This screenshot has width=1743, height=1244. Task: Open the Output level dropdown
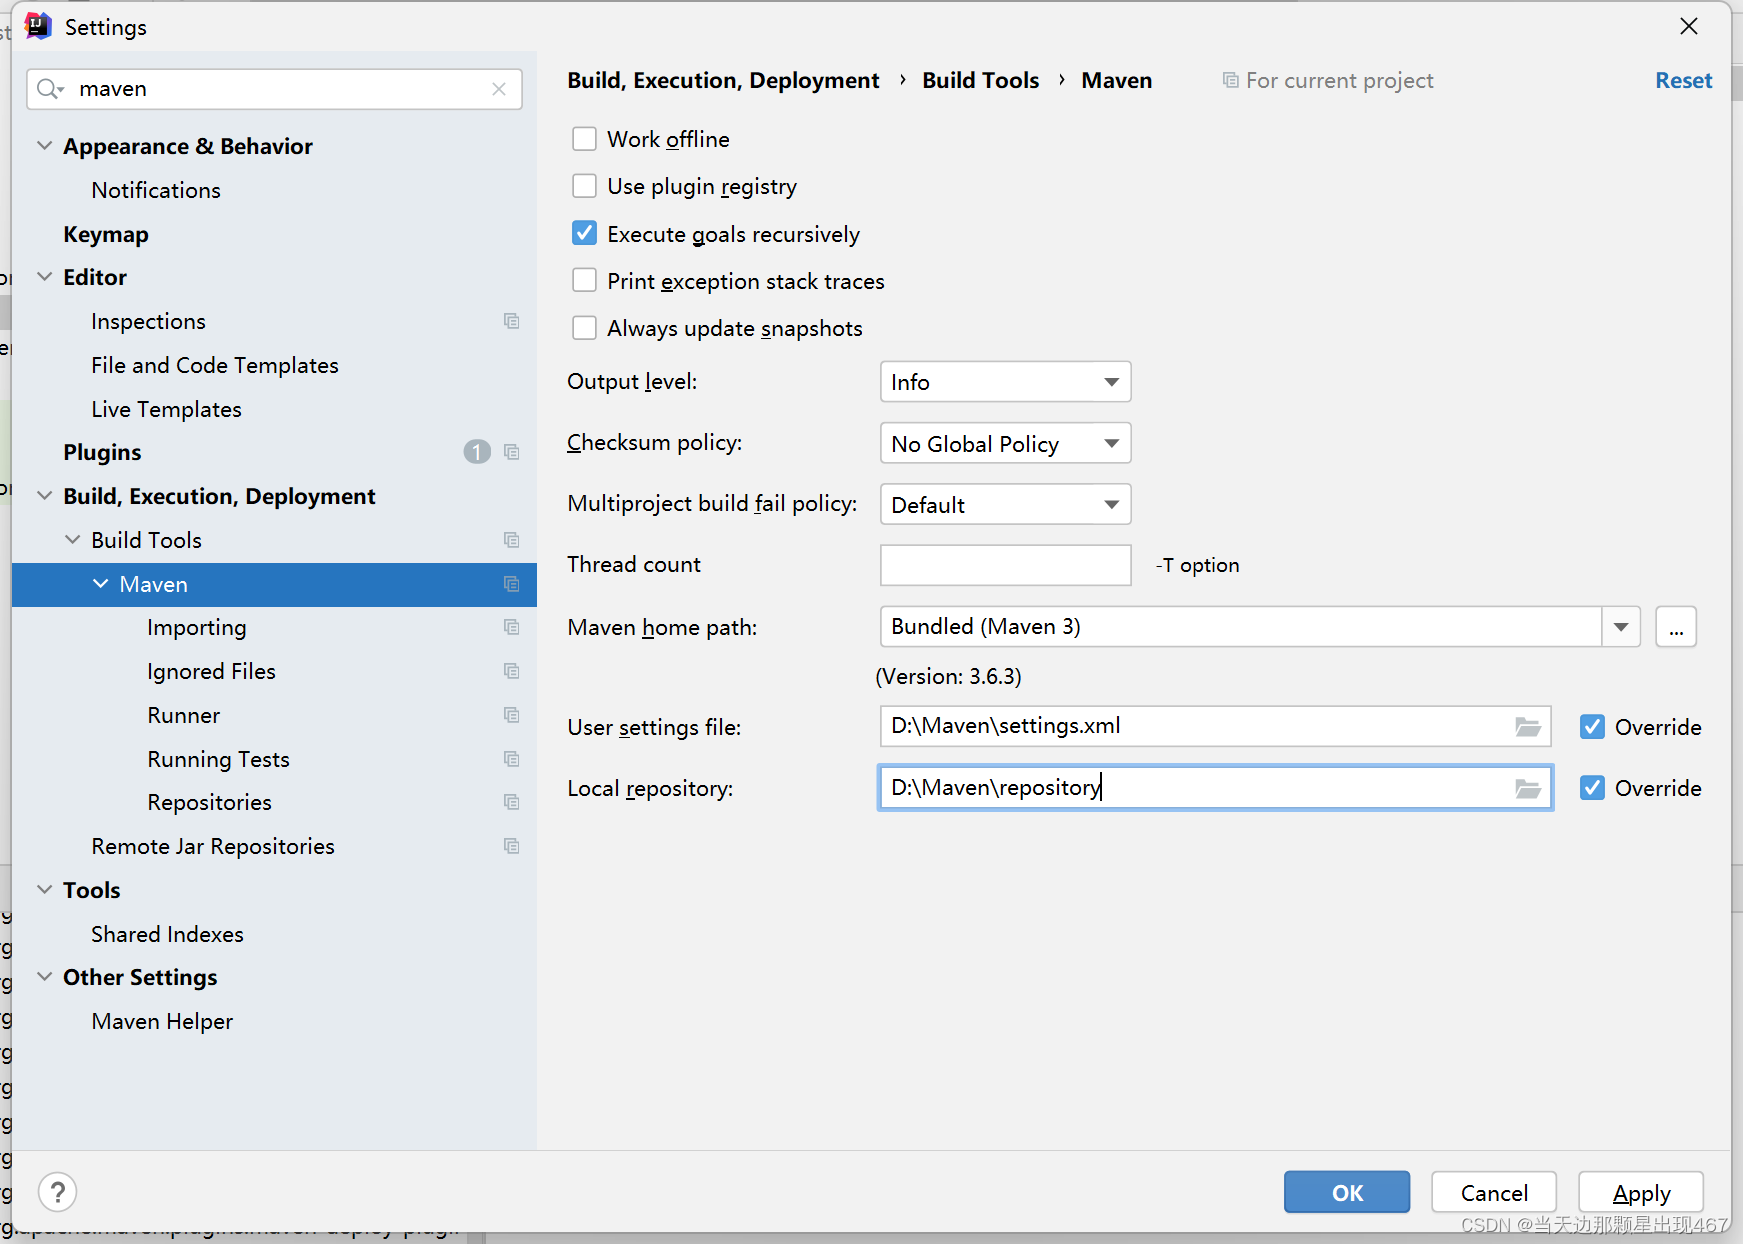tap(1005, 382)
